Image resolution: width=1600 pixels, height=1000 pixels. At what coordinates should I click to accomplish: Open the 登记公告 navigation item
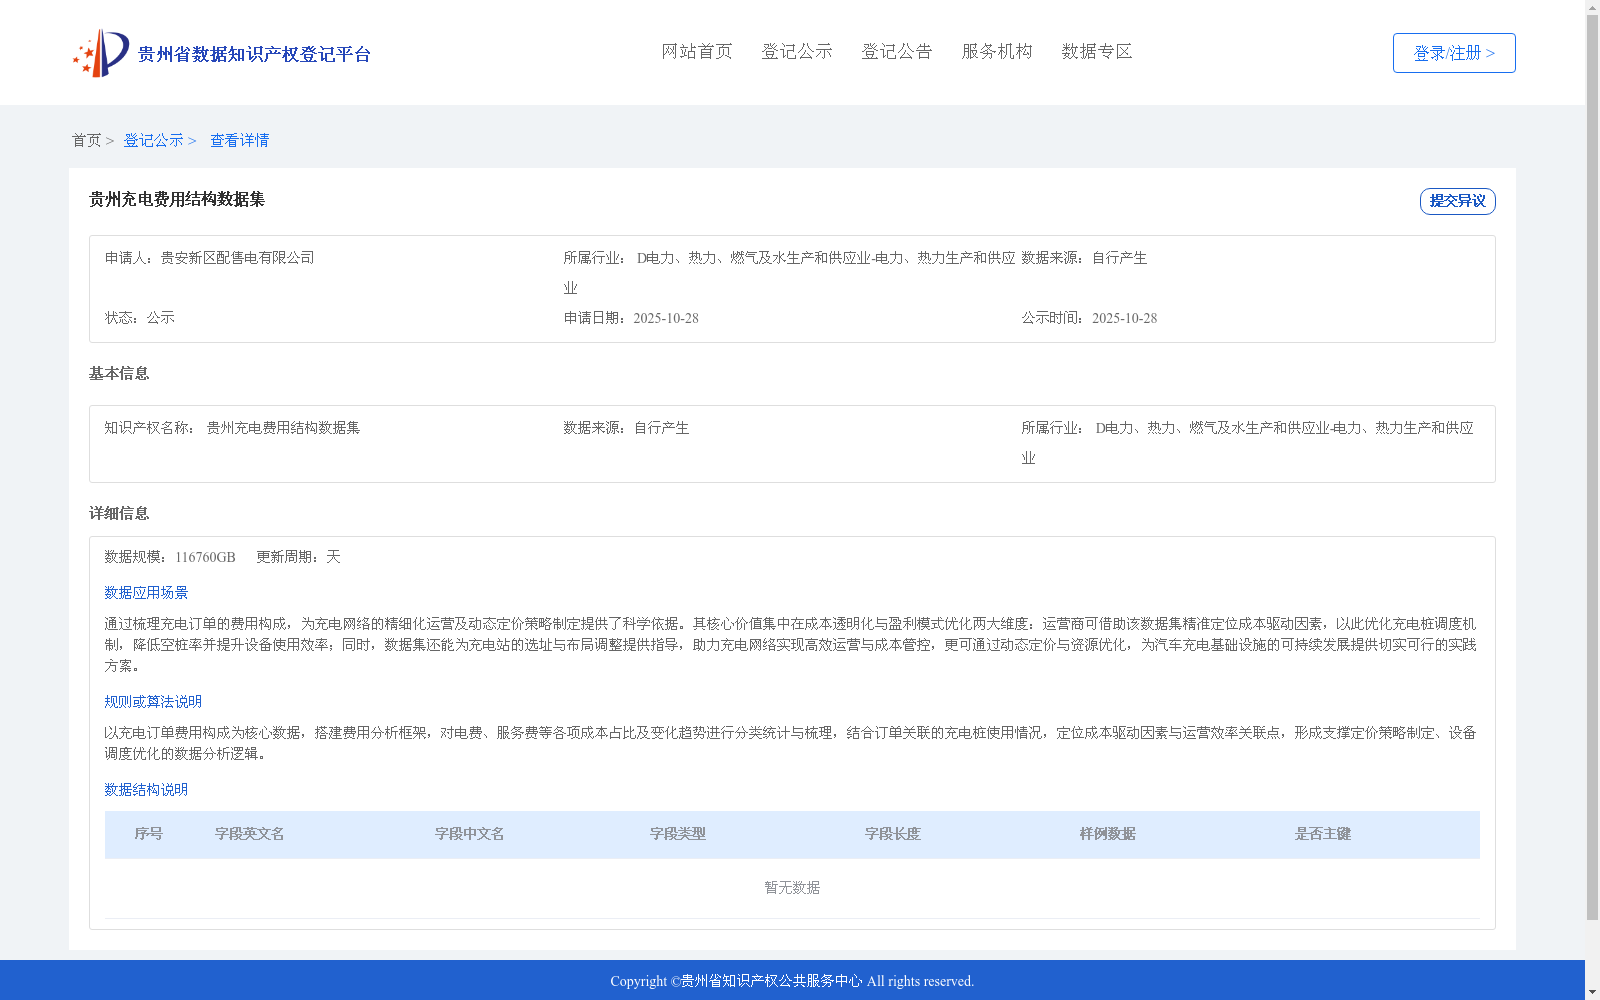(897, 51)
